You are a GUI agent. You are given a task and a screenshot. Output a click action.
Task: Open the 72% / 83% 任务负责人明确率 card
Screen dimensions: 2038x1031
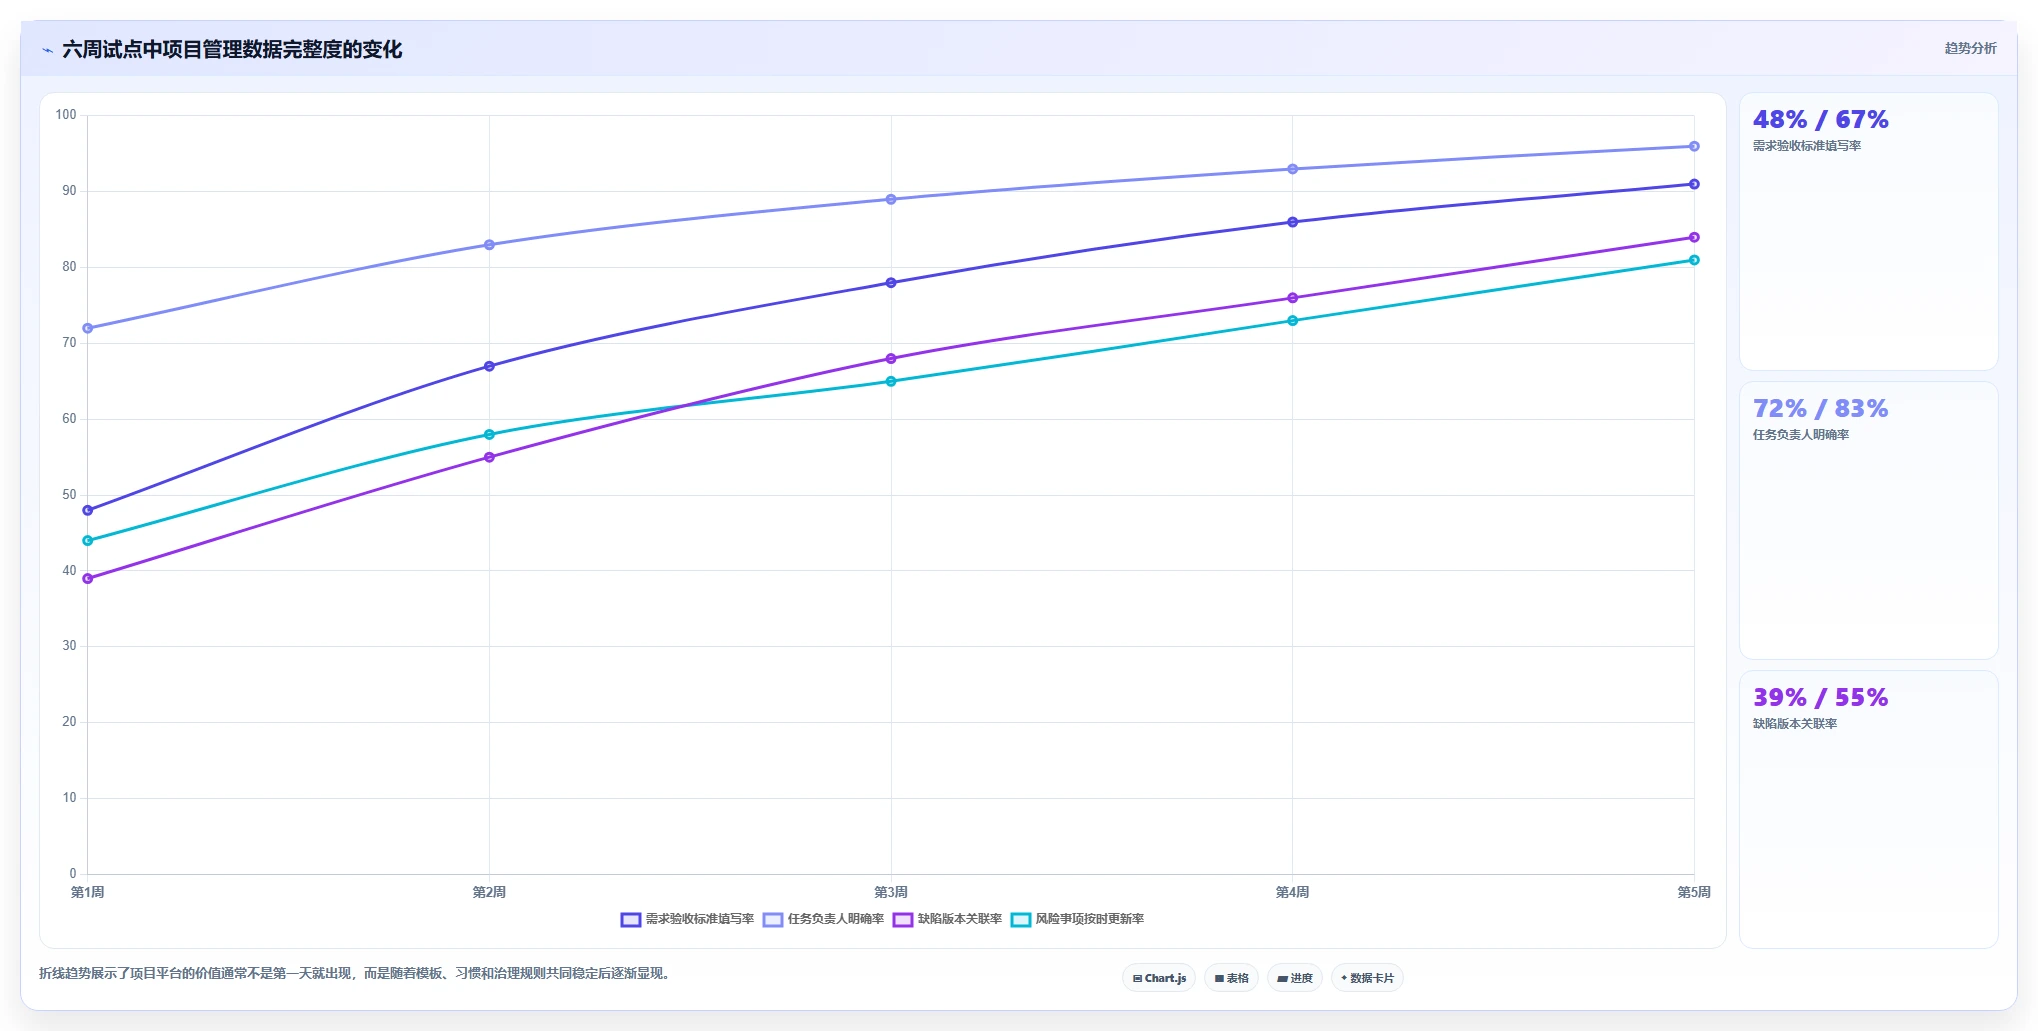tap(1868, 520)
